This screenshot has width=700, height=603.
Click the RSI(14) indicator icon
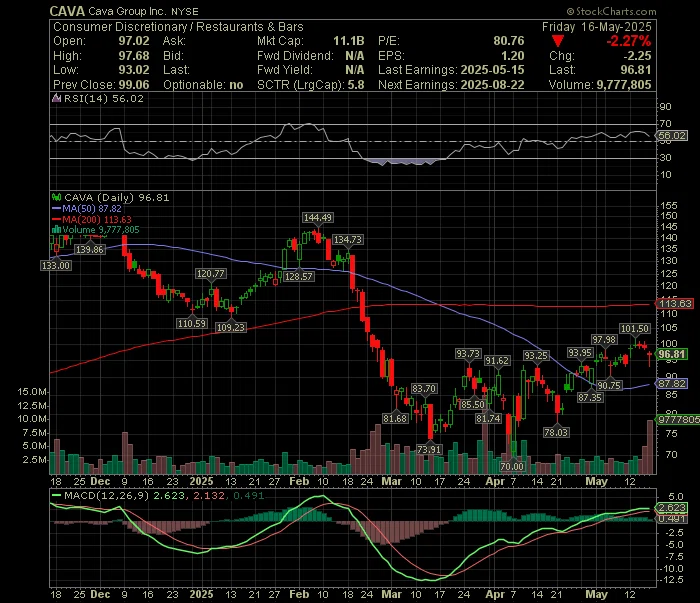[56, 98]
